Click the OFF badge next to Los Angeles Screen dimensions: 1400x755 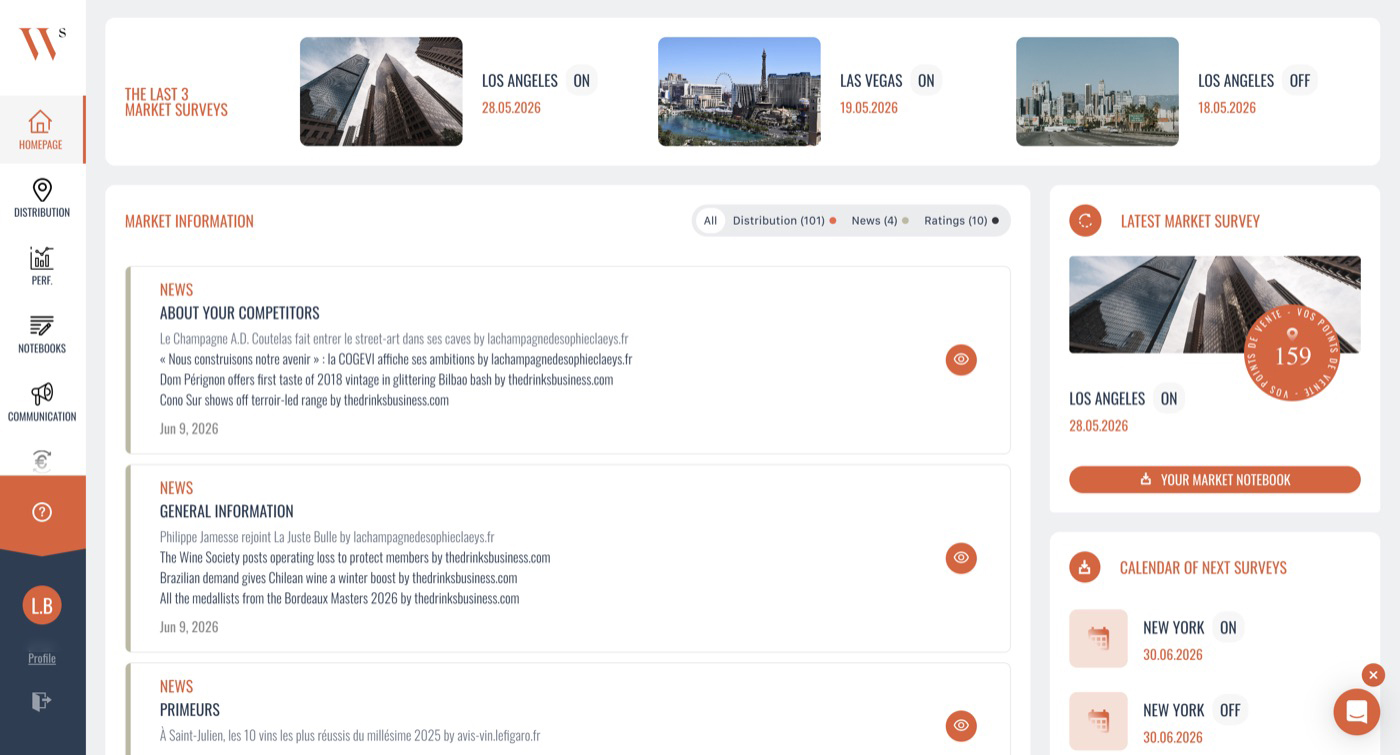coord(1300,81)
